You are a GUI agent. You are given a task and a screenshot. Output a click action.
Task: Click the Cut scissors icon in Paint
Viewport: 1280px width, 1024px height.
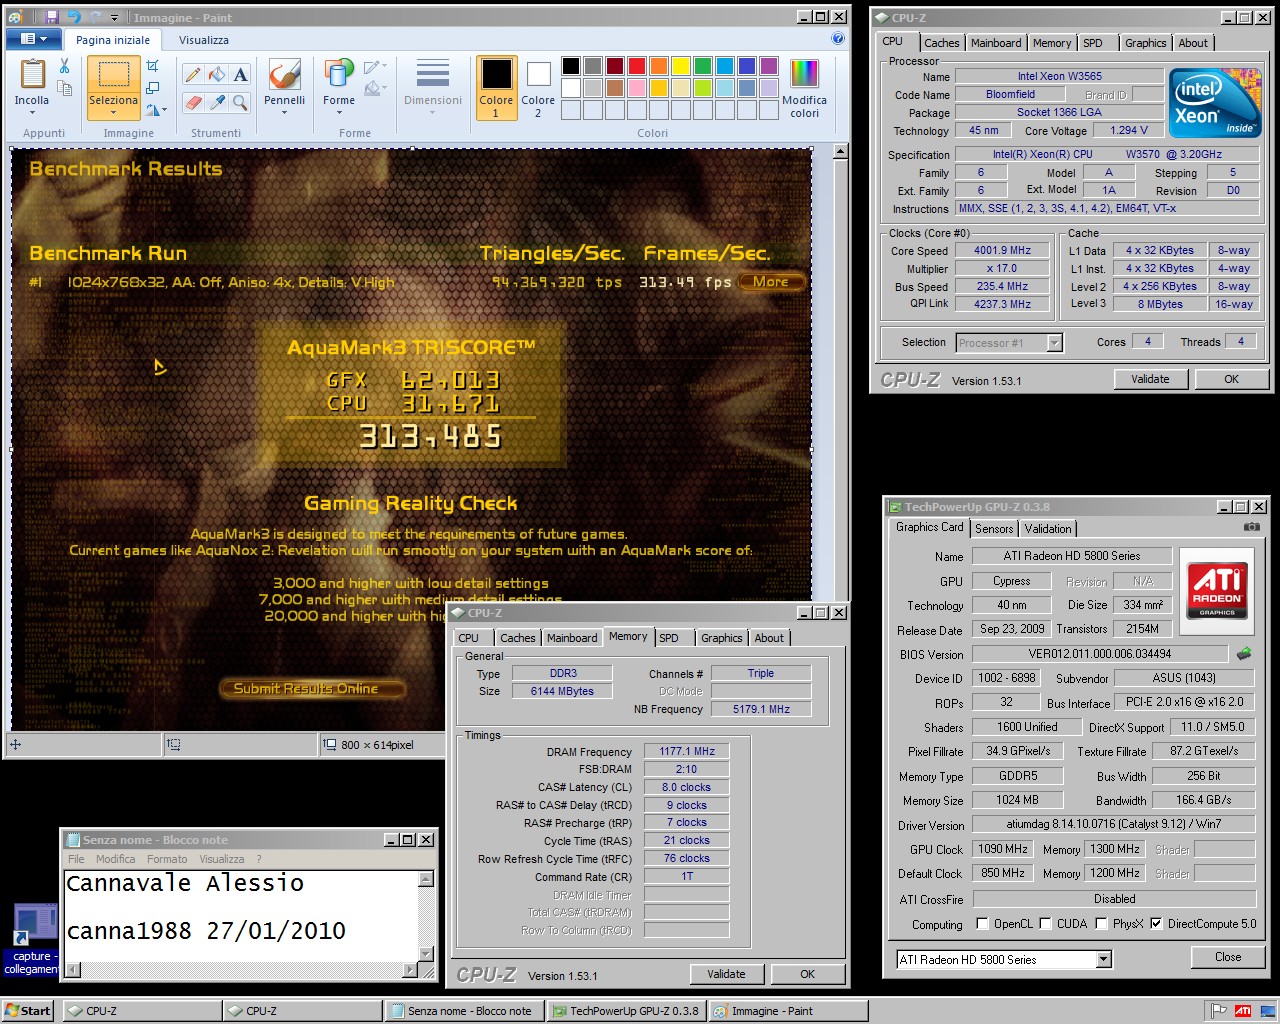coord(64,66)
